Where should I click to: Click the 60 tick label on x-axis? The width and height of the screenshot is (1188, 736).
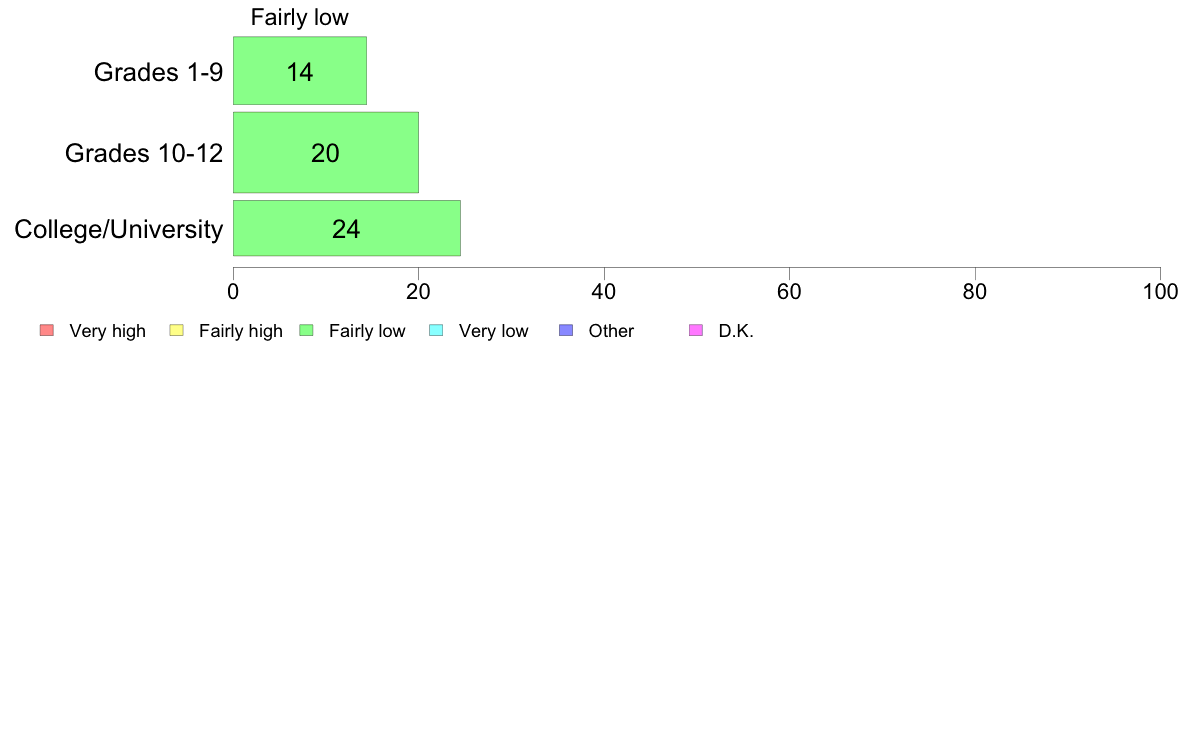(789, 292)
